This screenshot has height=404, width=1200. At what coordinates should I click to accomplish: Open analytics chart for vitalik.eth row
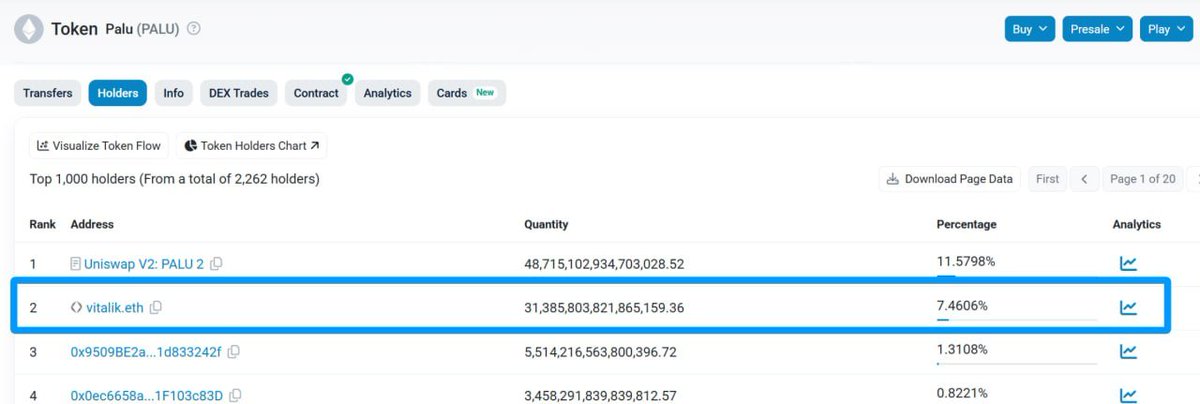(1128, 307)
